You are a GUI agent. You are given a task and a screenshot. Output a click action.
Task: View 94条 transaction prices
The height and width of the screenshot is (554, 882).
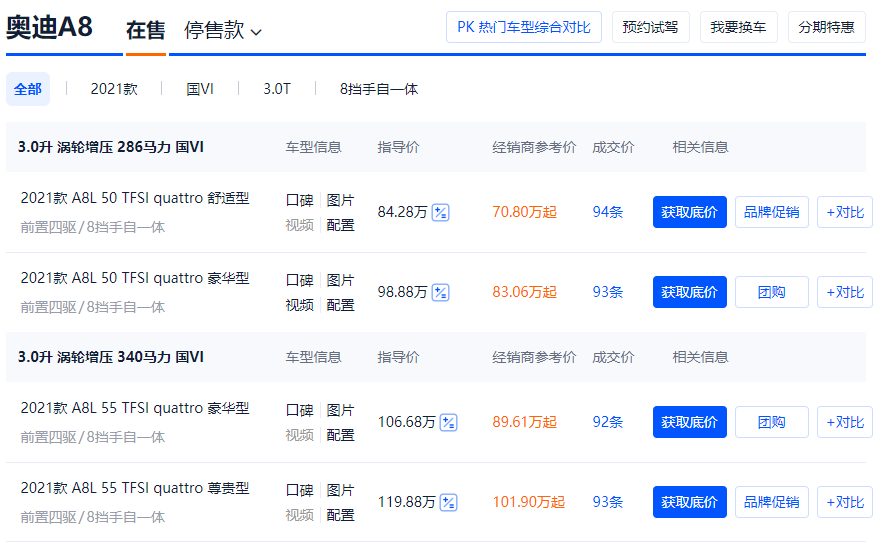(x=607, y=212)
